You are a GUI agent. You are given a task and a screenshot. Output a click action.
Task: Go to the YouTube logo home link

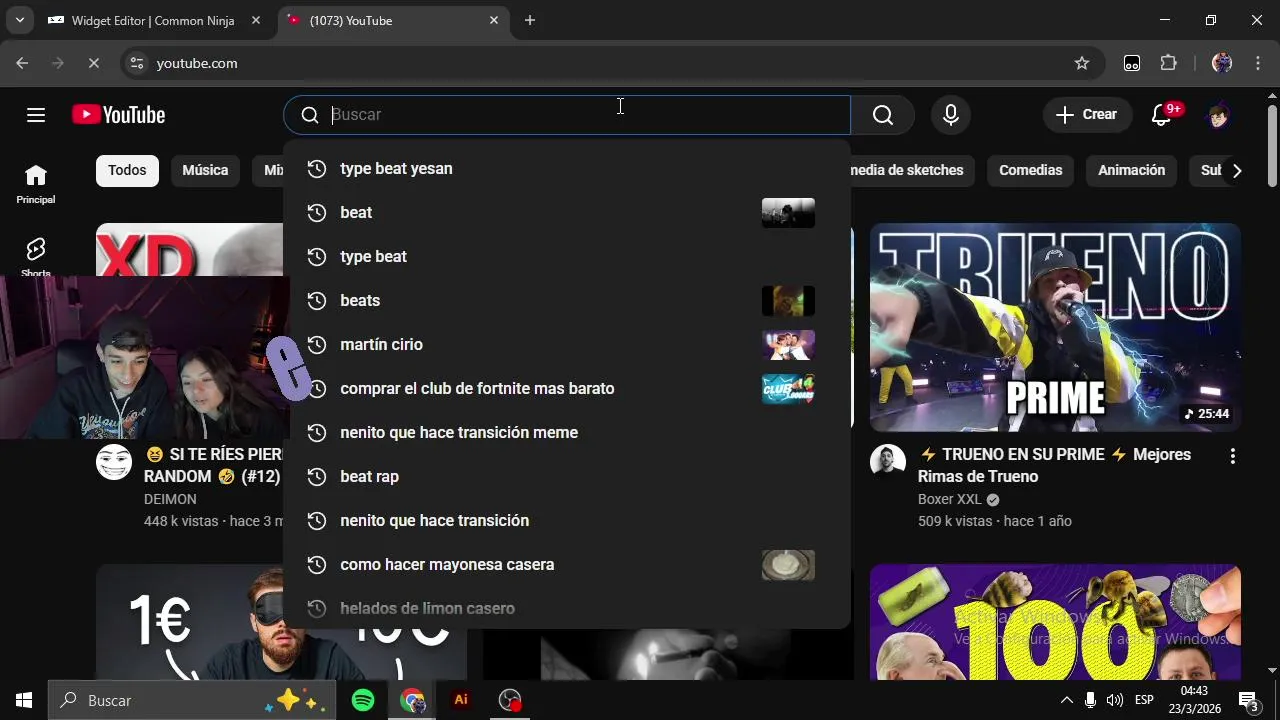click(118, 115)
